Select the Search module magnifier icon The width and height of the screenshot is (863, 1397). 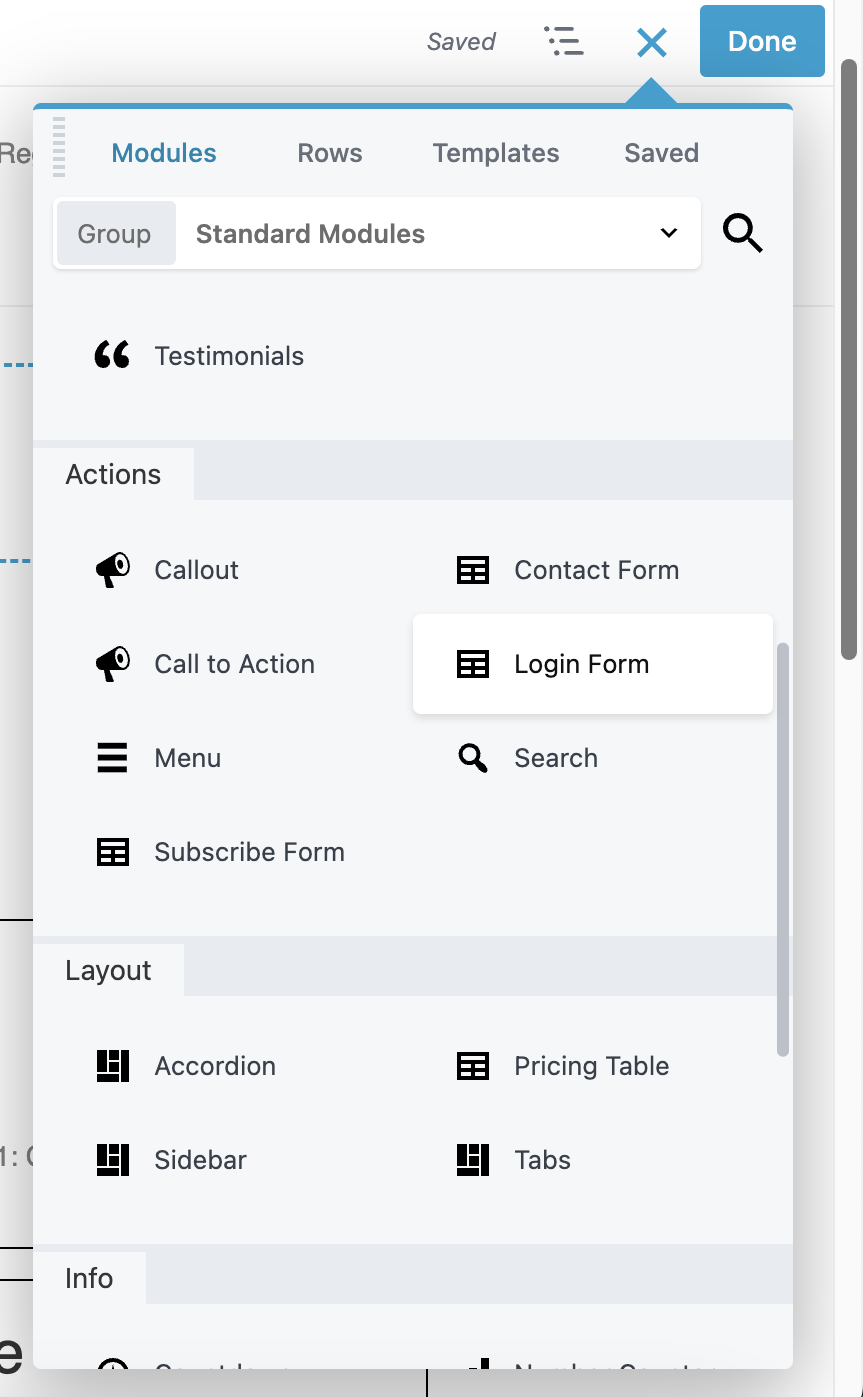[471, 757]
